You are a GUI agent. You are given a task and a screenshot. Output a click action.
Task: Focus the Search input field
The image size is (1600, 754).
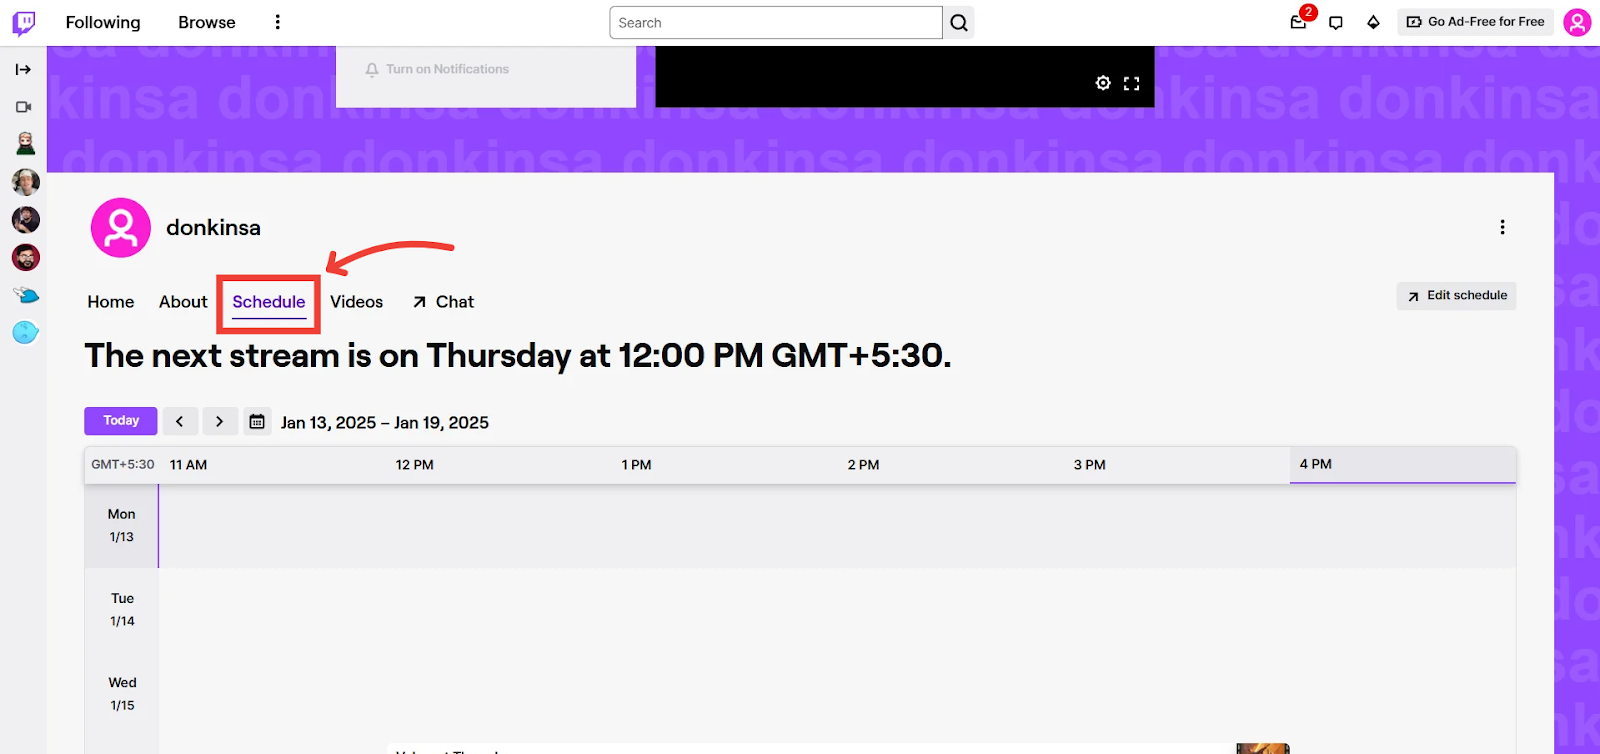pyautogui.click(x=776, y=23)
